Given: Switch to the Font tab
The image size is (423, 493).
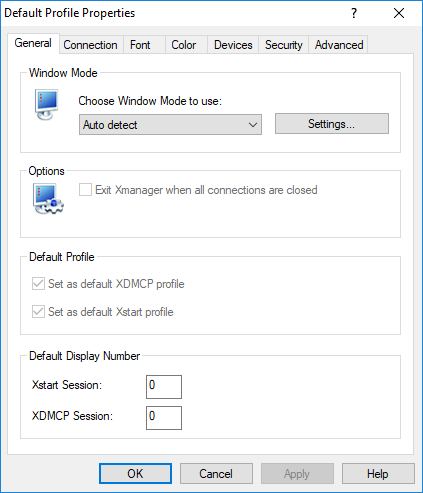Looking at the screenshot, I should click(140, 45).
